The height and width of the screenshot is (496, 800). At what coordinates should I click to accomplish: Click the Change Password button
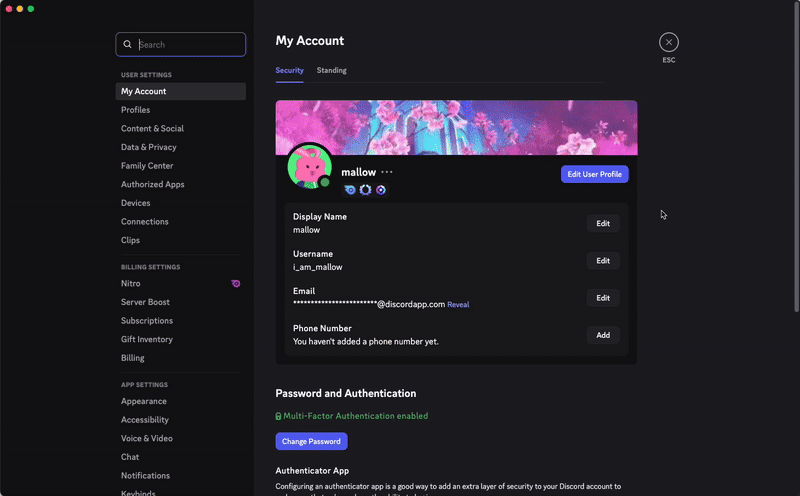pyautogui.click(x=311, y=441)
